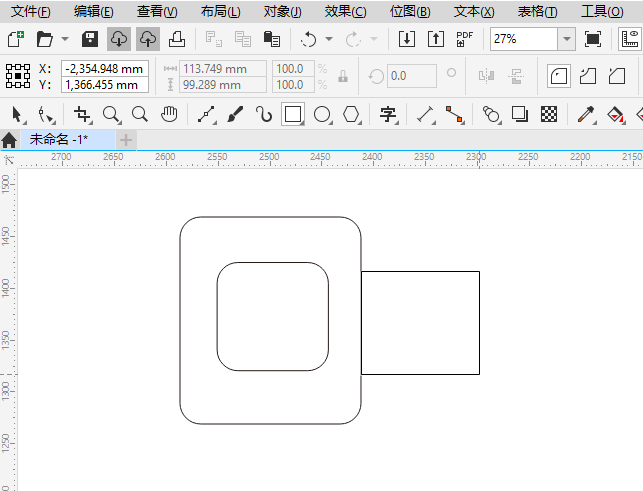Click the ruler origin corner box
This screenshot has height=491, width=643.
click(9, 160)
